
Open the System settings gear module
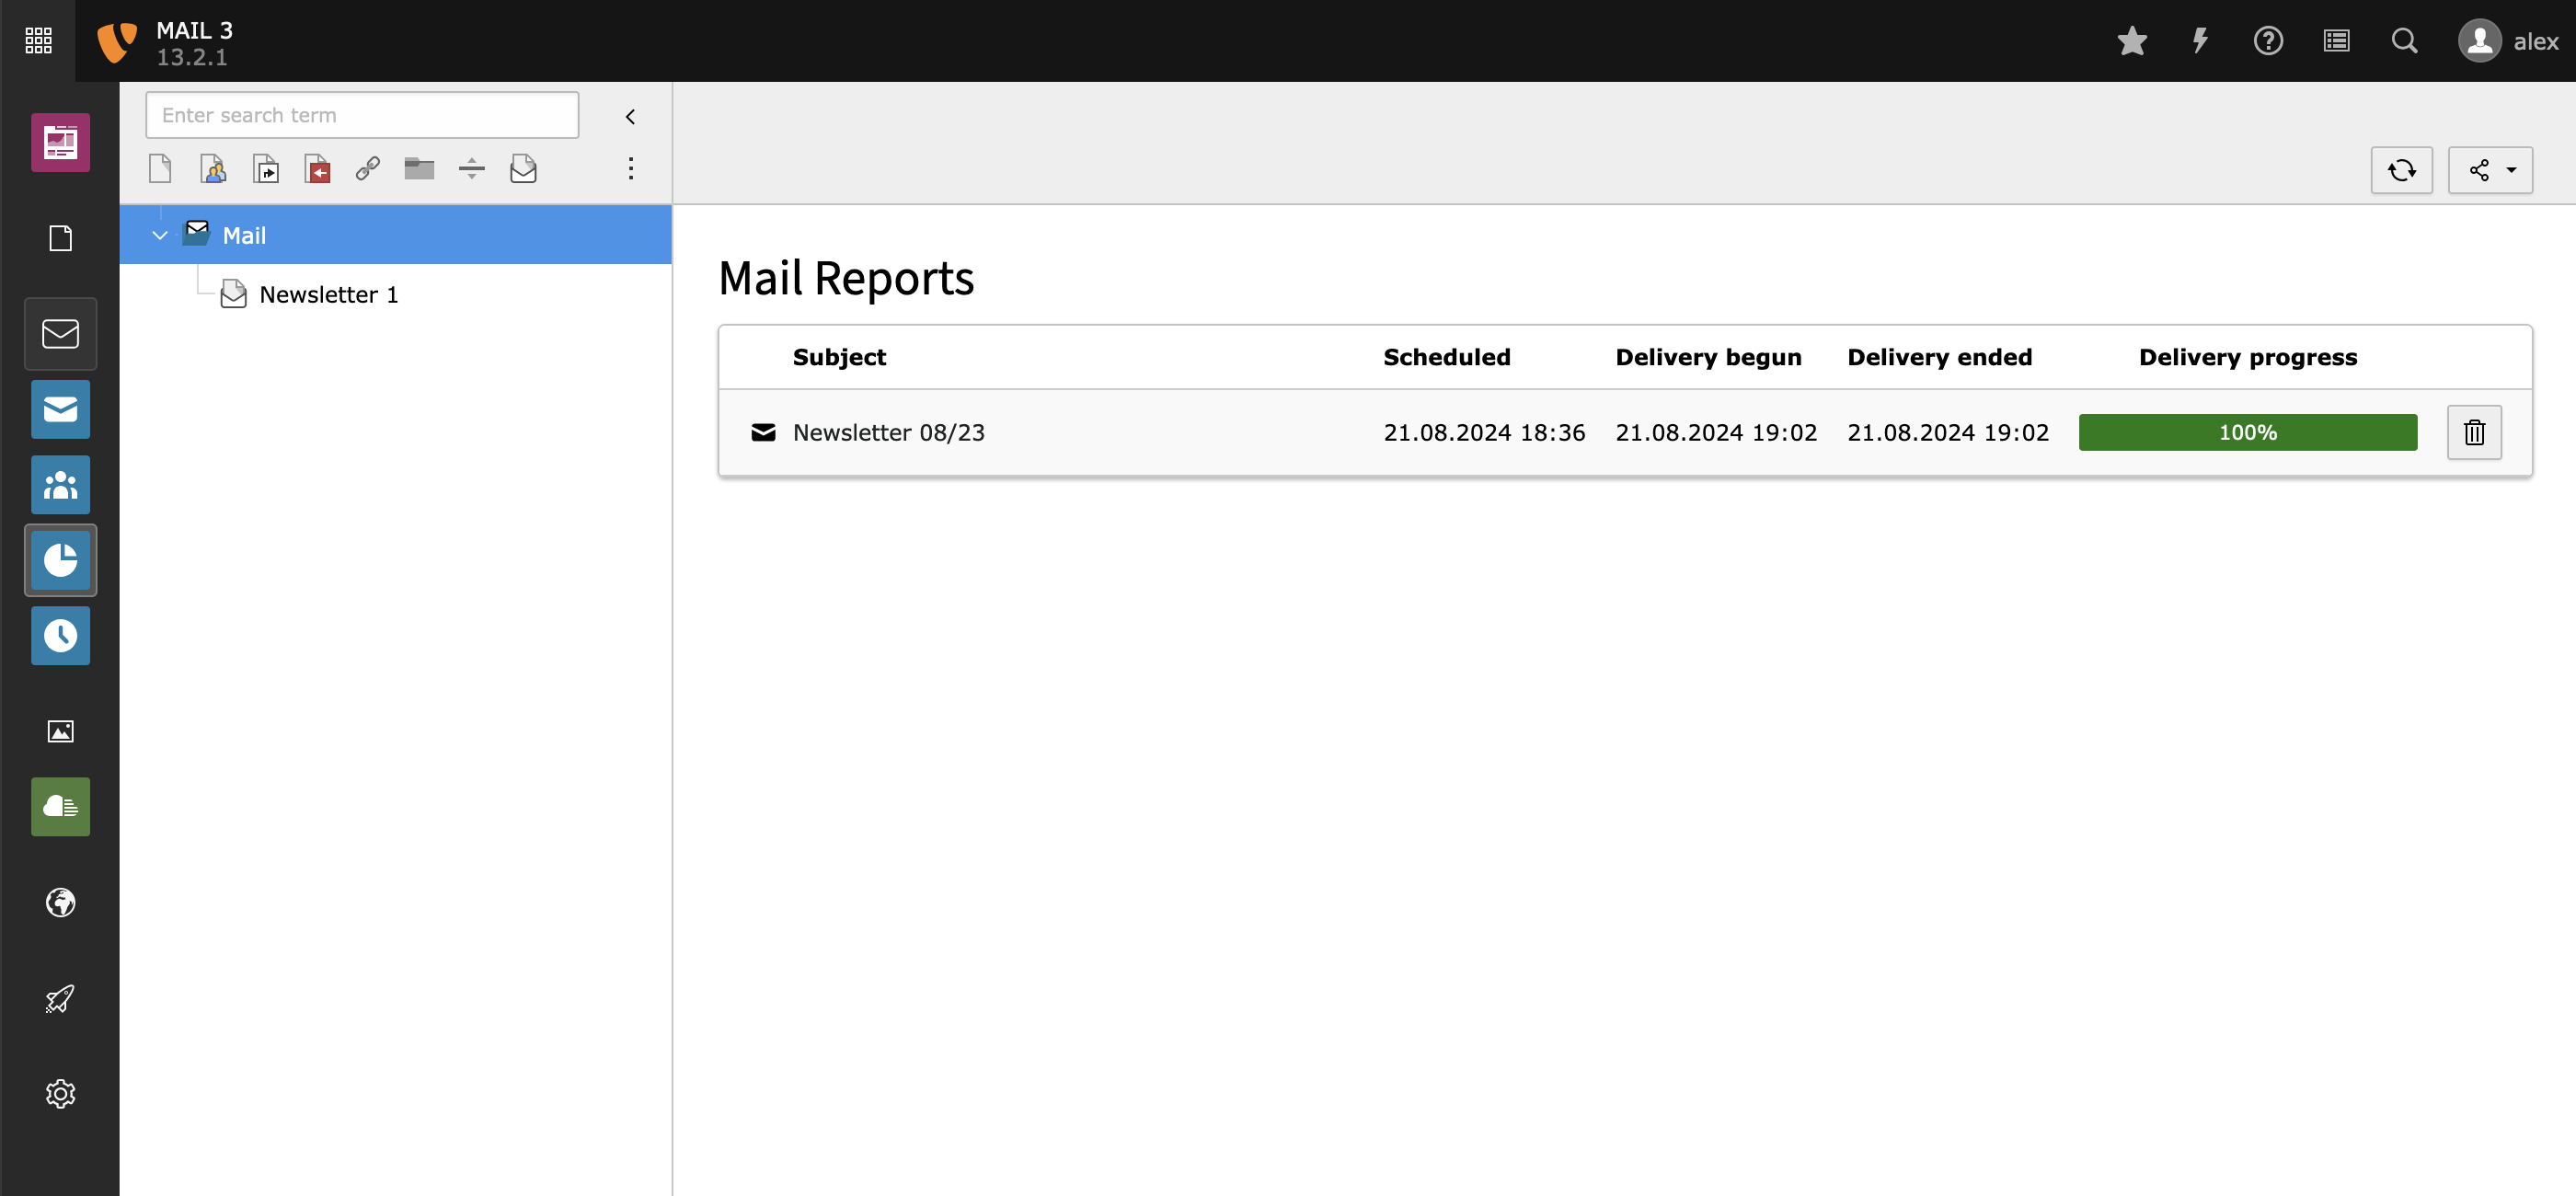click(60, 1094)
